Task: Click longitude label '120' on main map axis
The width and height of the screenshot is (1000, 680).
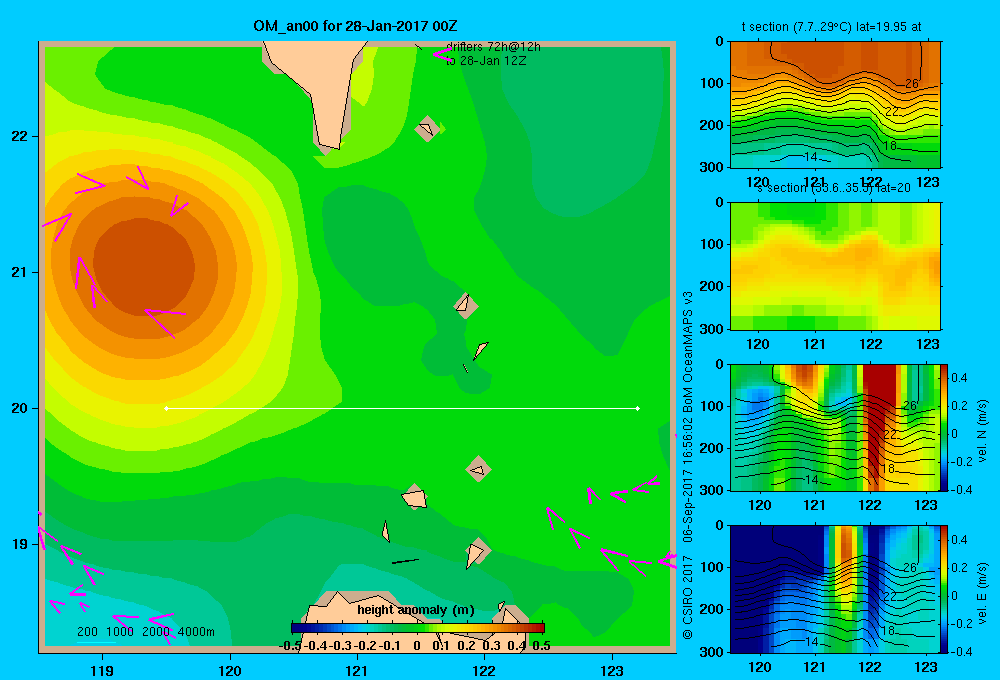Action: pos(230,671)
